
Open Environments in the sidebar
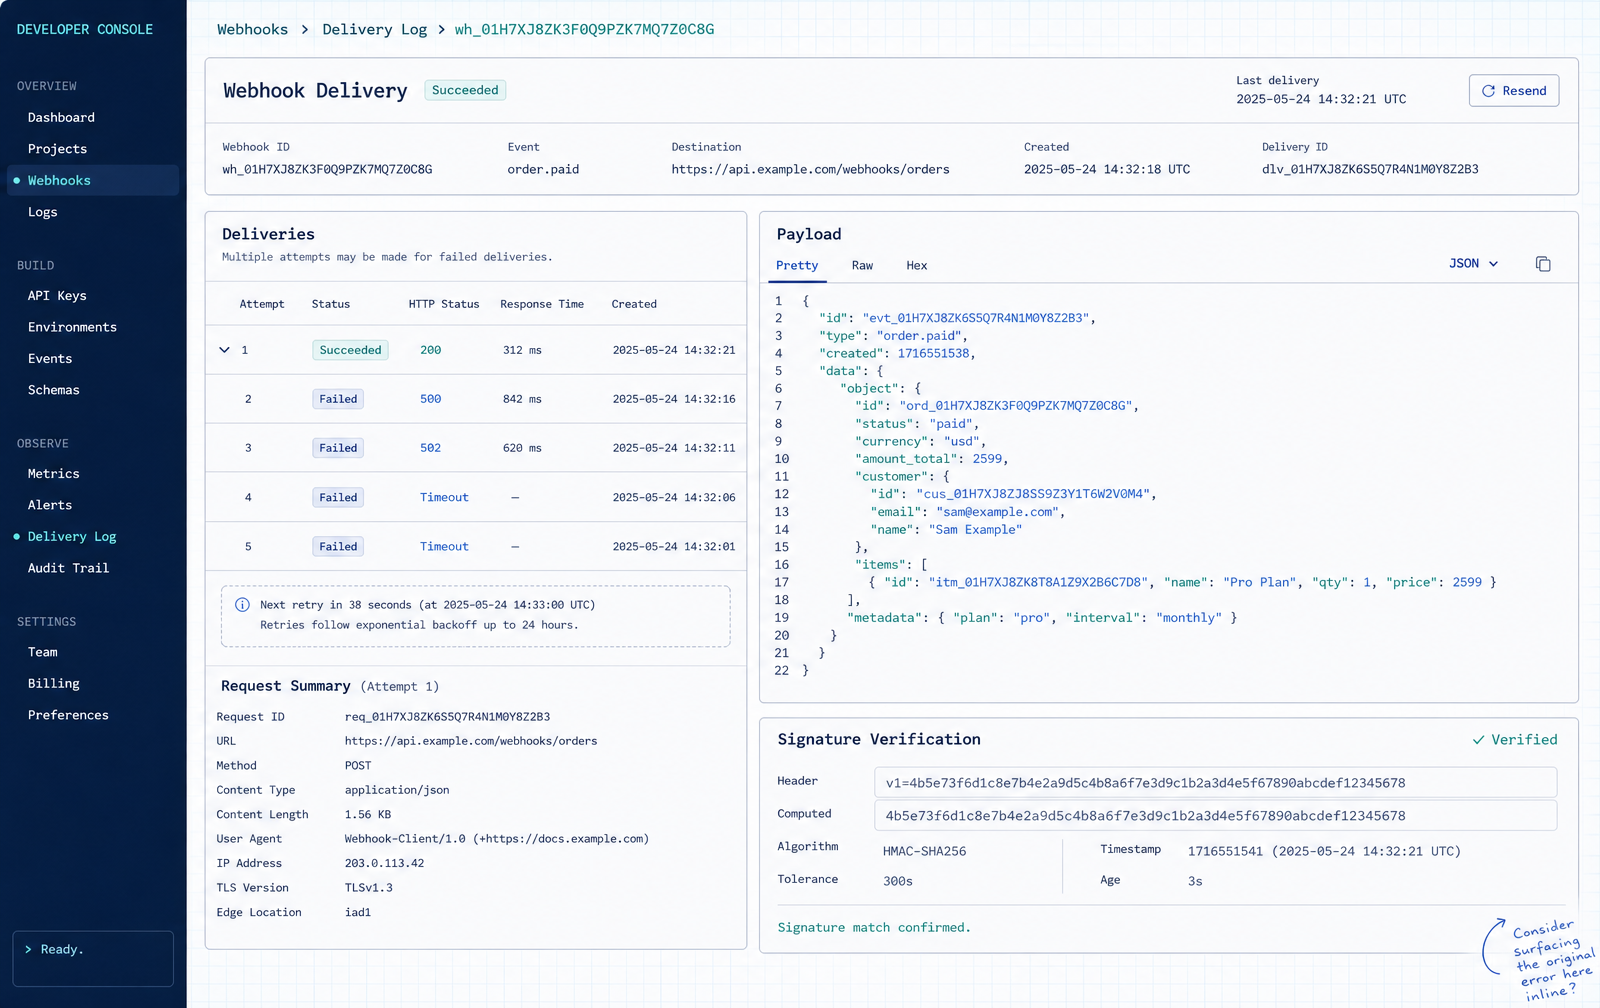click(72, 327)
